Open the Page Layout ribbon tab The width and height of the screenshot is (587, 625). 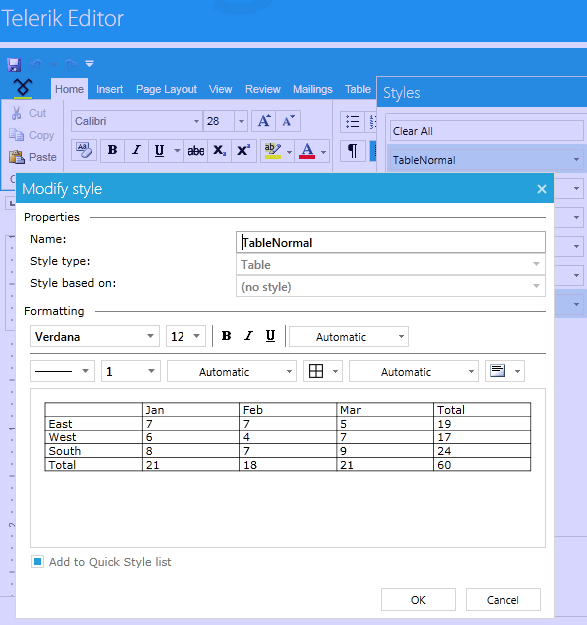[x=166, y=89]
